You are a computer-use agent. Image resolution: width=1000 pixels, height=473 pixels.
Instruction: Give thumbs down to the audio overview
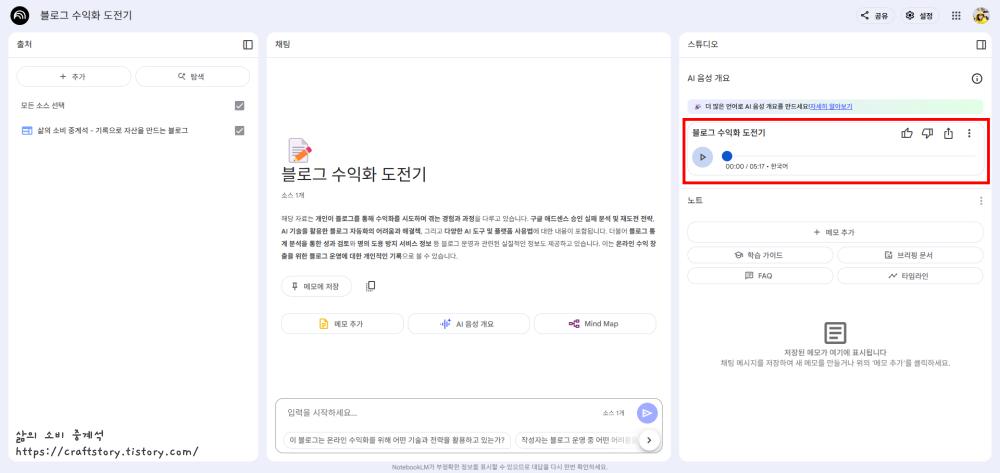928,133
